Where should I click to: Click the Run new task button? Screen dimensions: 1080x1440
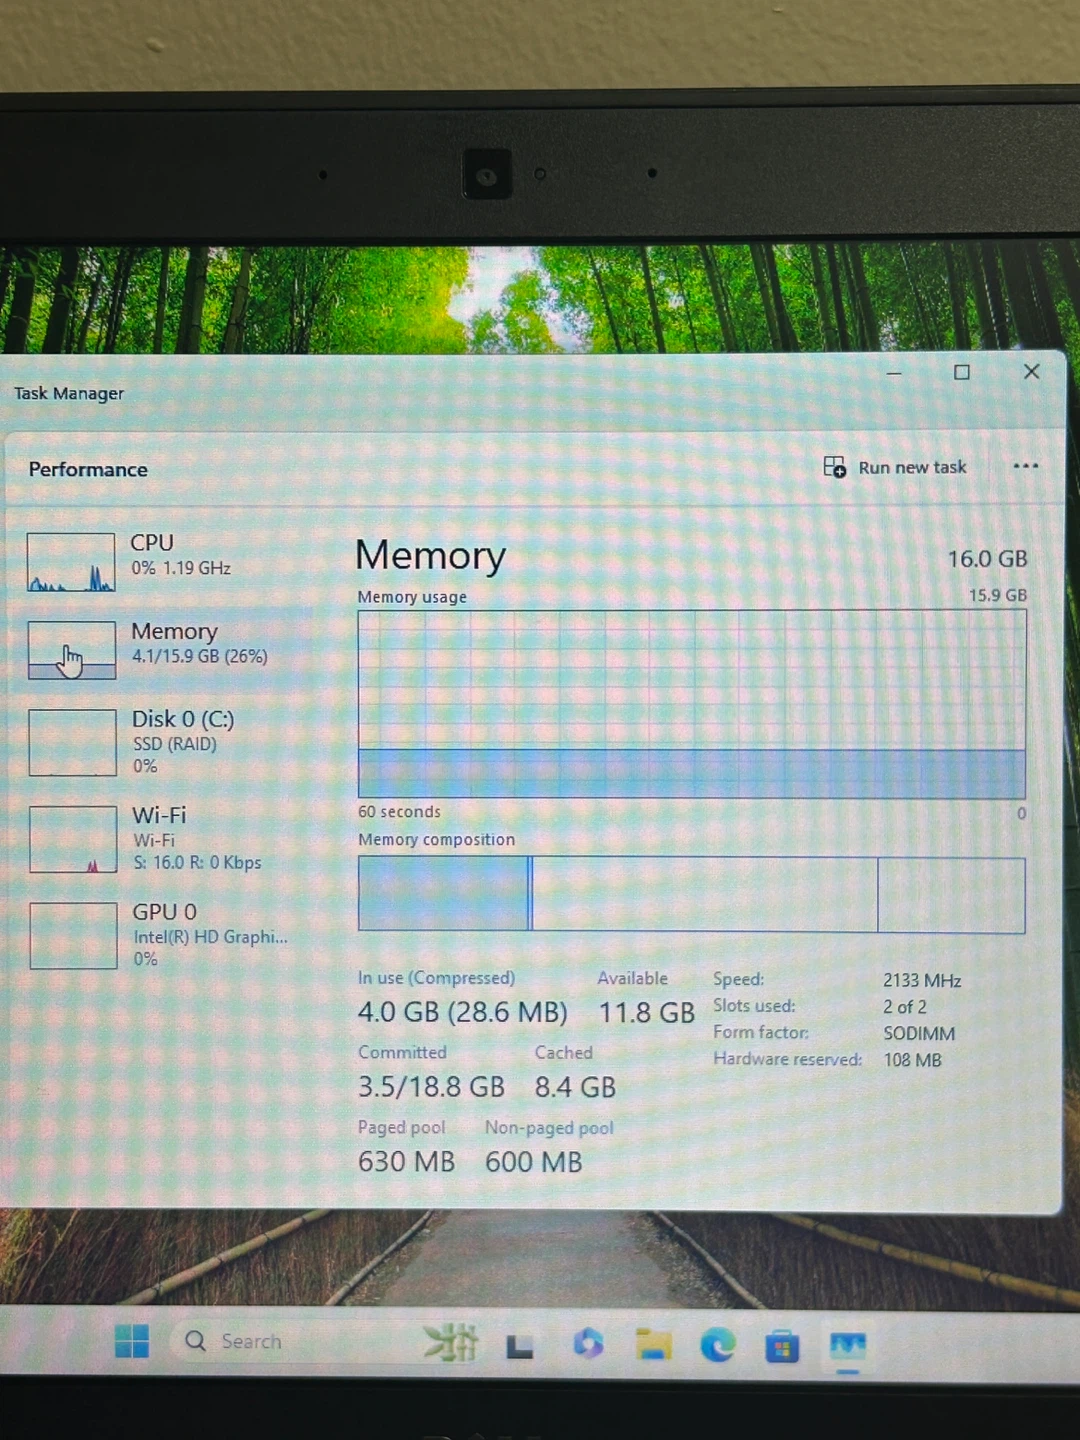pos(895,467)
